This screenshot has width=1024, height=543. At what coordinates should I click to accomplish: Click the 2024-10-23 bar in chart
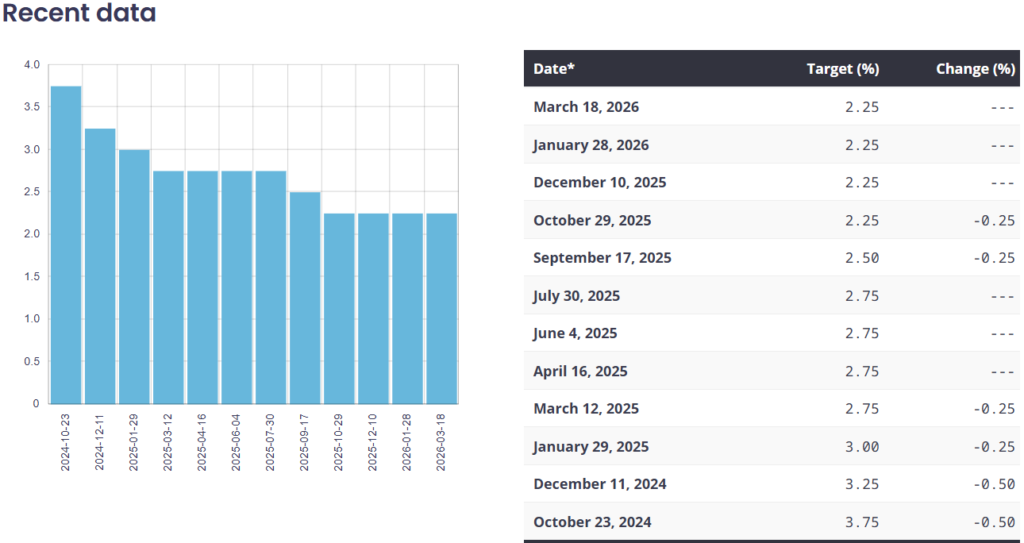[x=66, y=245]
